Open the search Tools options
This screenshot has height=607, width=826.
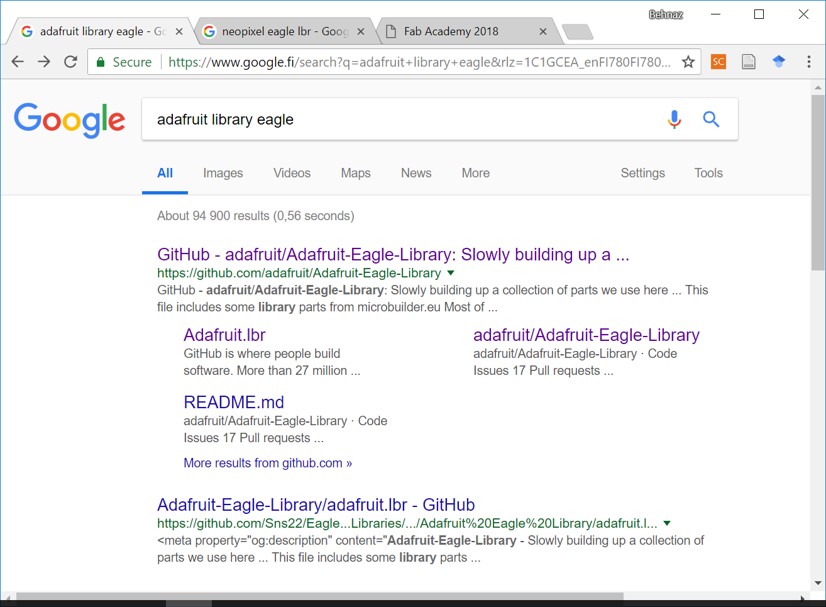click(709, 173)
